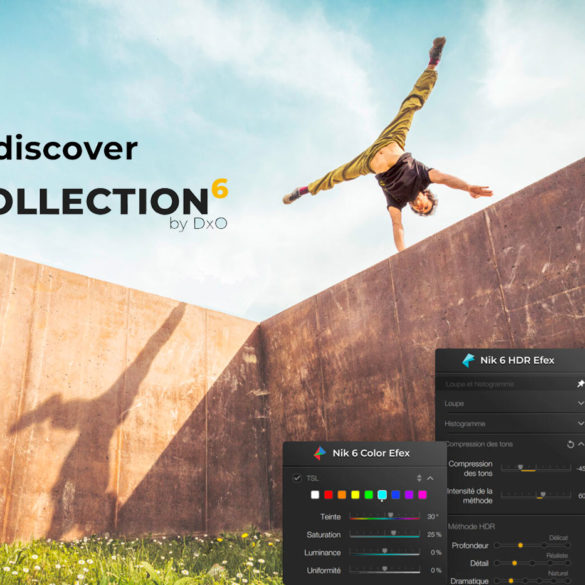Select the blue TSL color swatch
Screen dimensions: 585x585
pyautogui.click(x=395, y=495)
